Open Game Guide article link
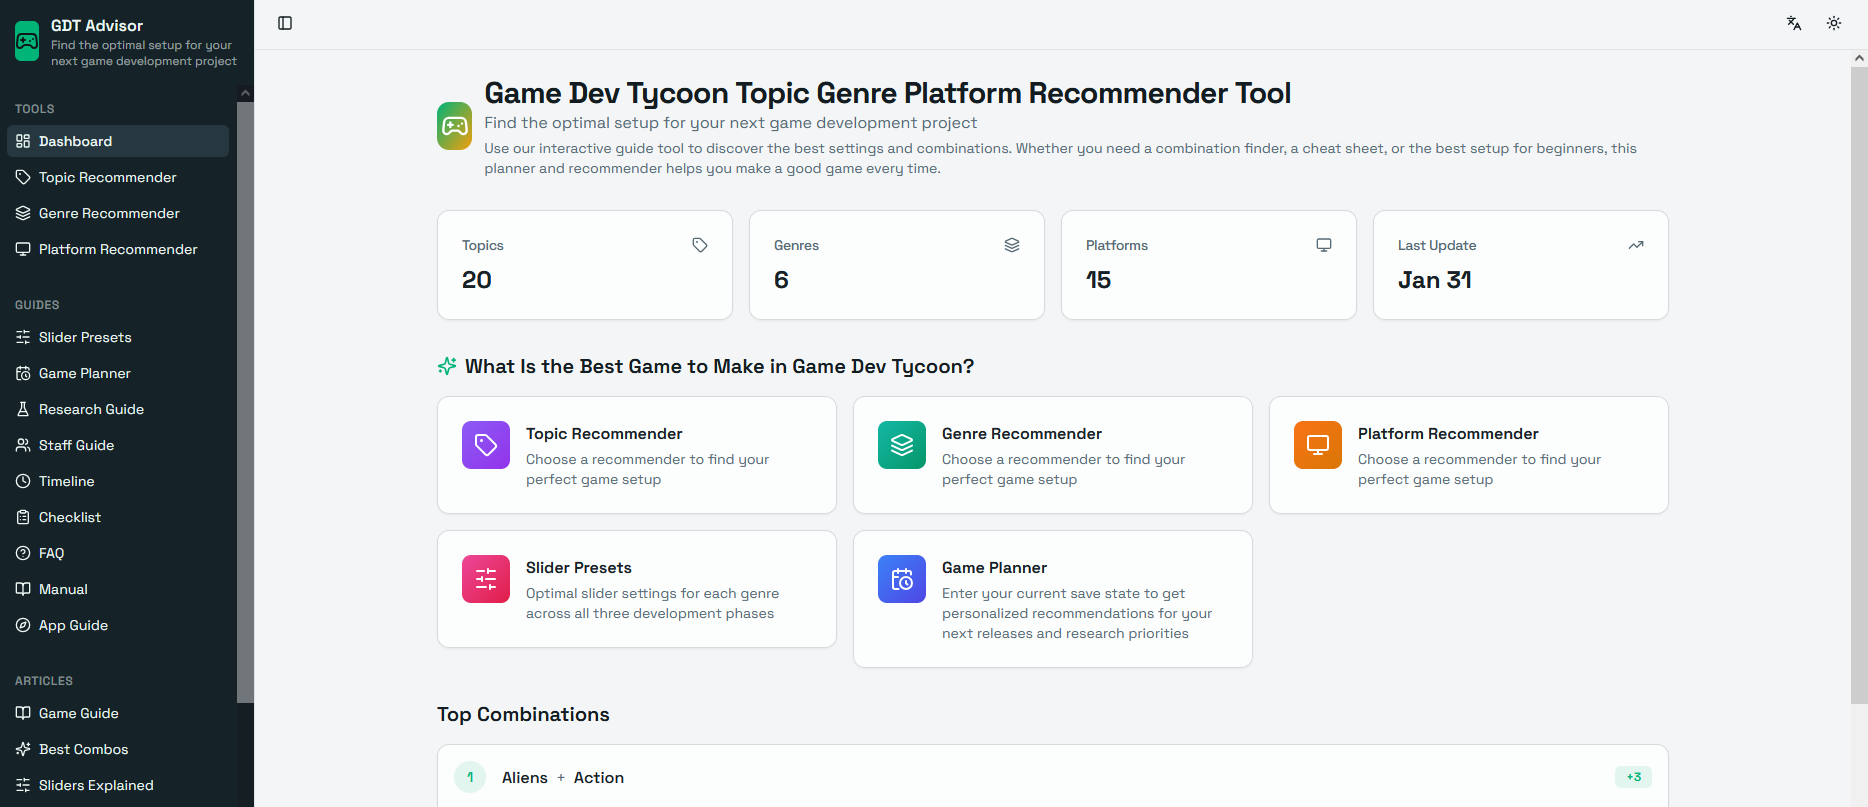 coord(118,713)
